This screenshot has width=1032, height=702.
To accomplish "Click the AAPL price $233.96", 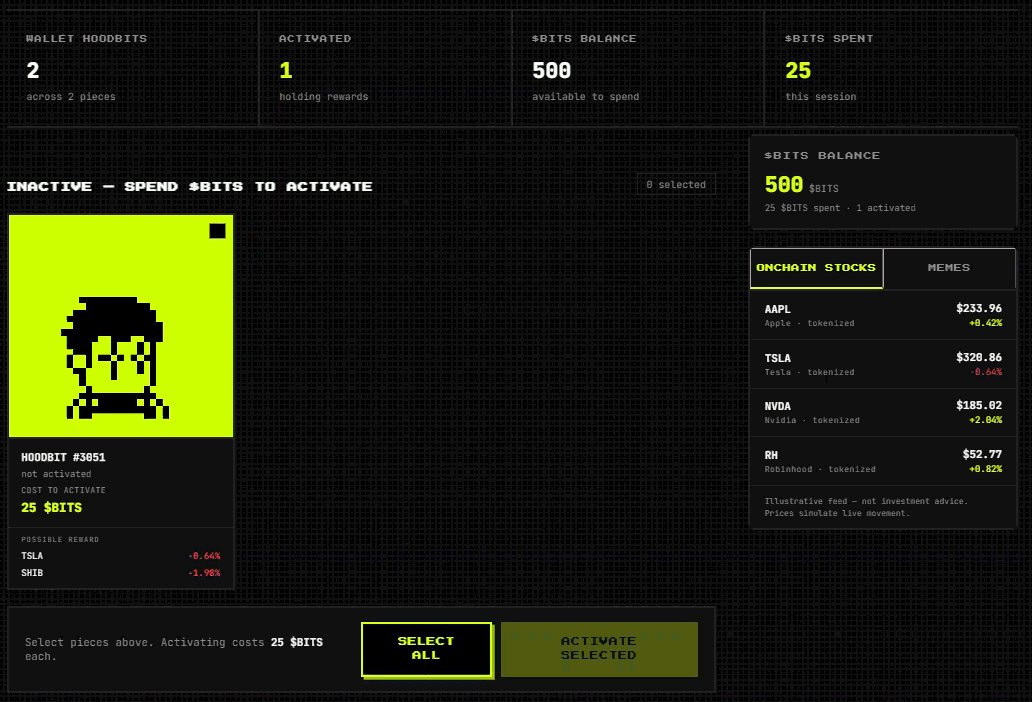I will pos(979,308).
